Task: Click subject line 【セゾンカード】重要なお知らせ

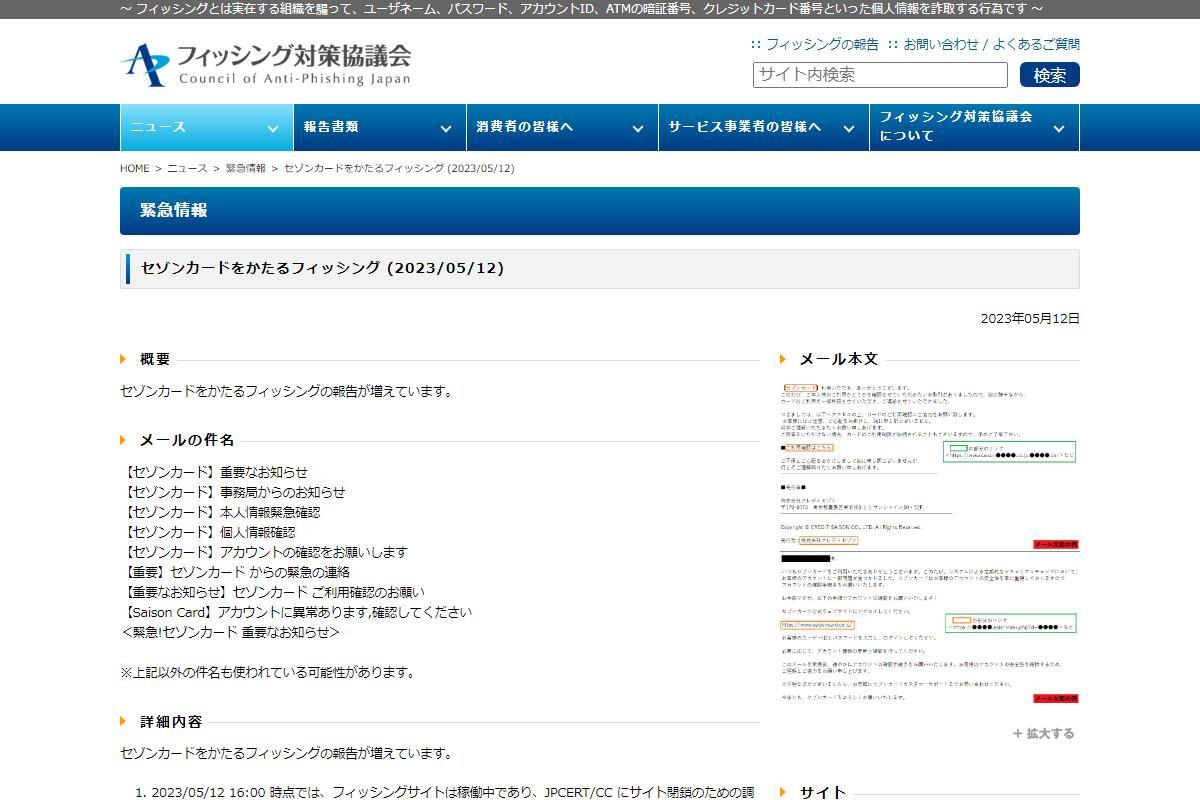Action: tap(214, 472)
